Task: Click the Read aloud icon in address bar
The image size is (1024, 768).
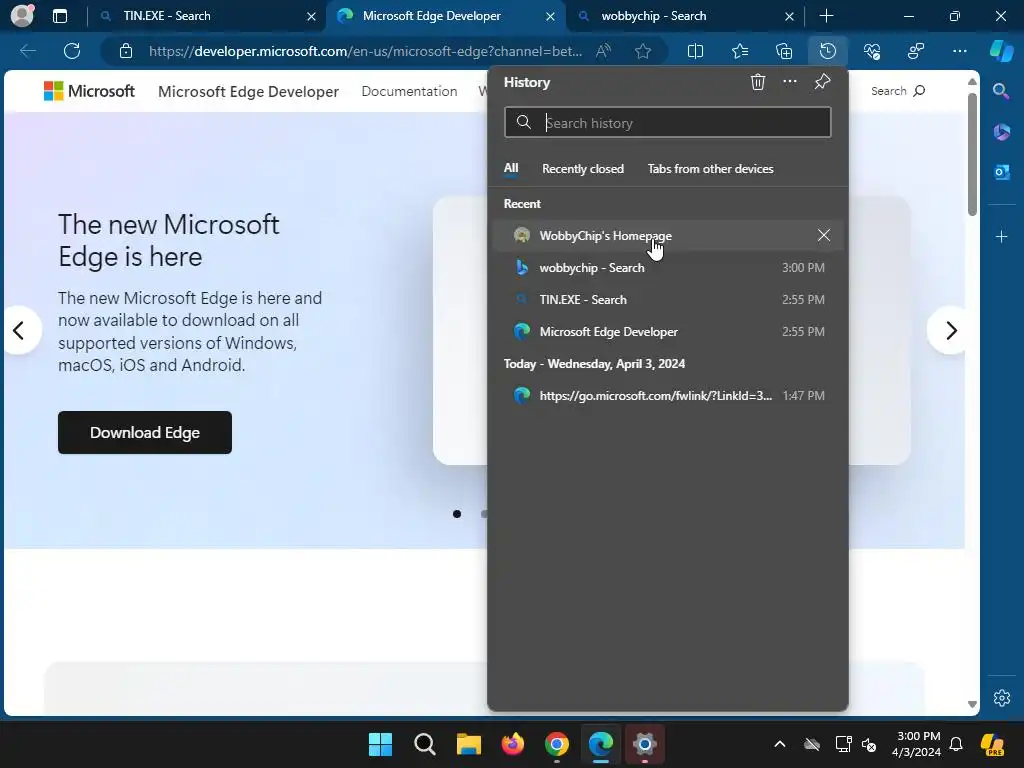Action: [x=603, y=51]
